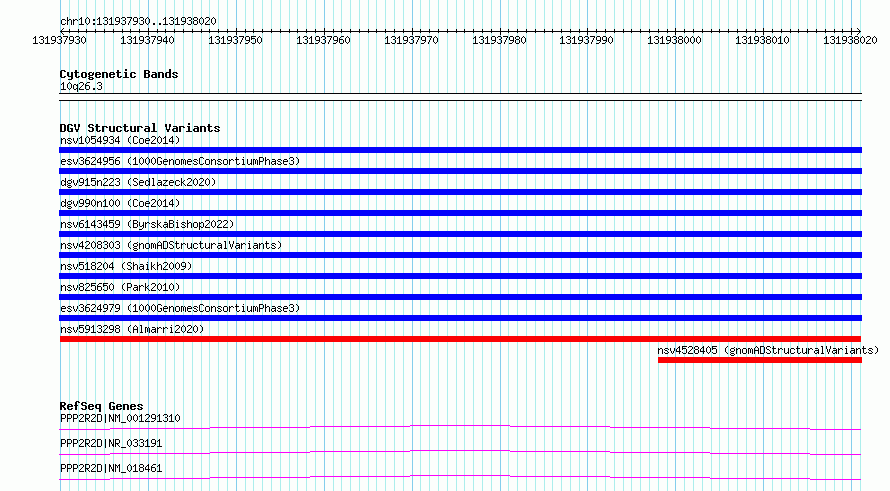The image size is (890, 491).
Task: Select the blue bar under nsv825650
Action: pos(460,297)
